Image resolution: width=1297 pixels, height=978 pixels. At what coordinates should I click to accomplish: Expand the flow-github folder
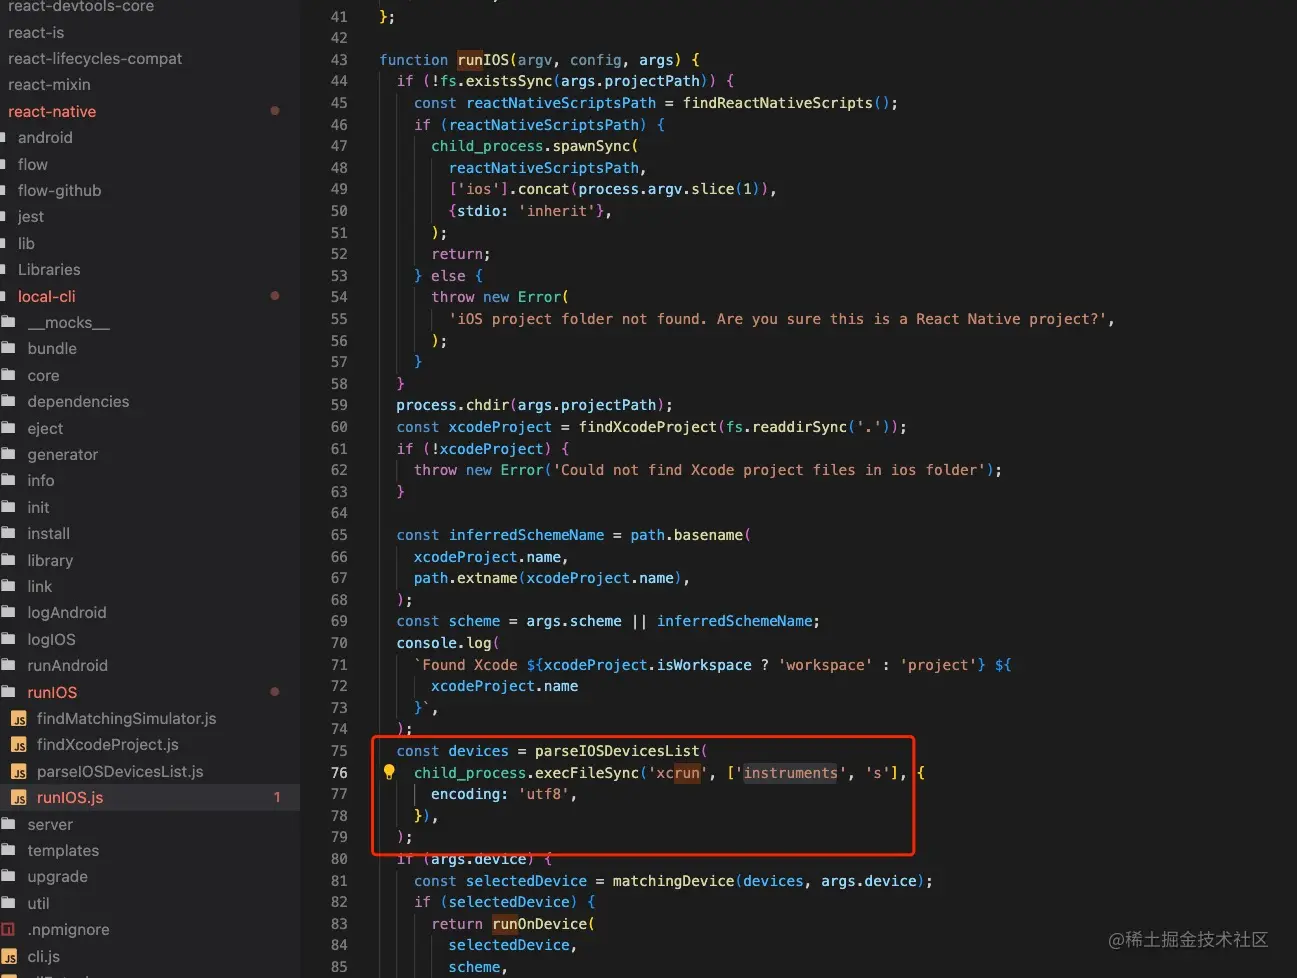click(x=59, y=190)
